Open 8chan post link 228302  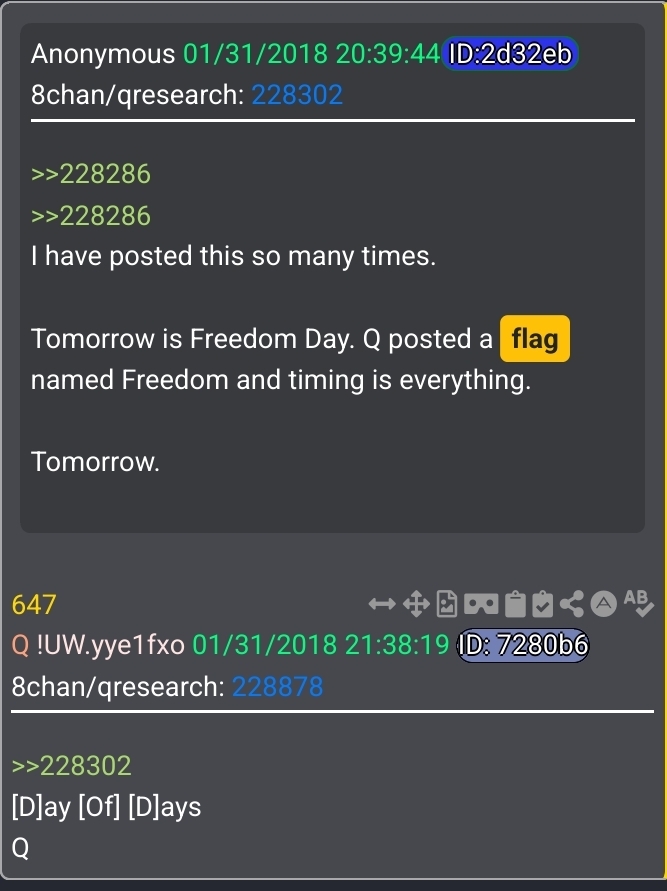coord(297,94)
